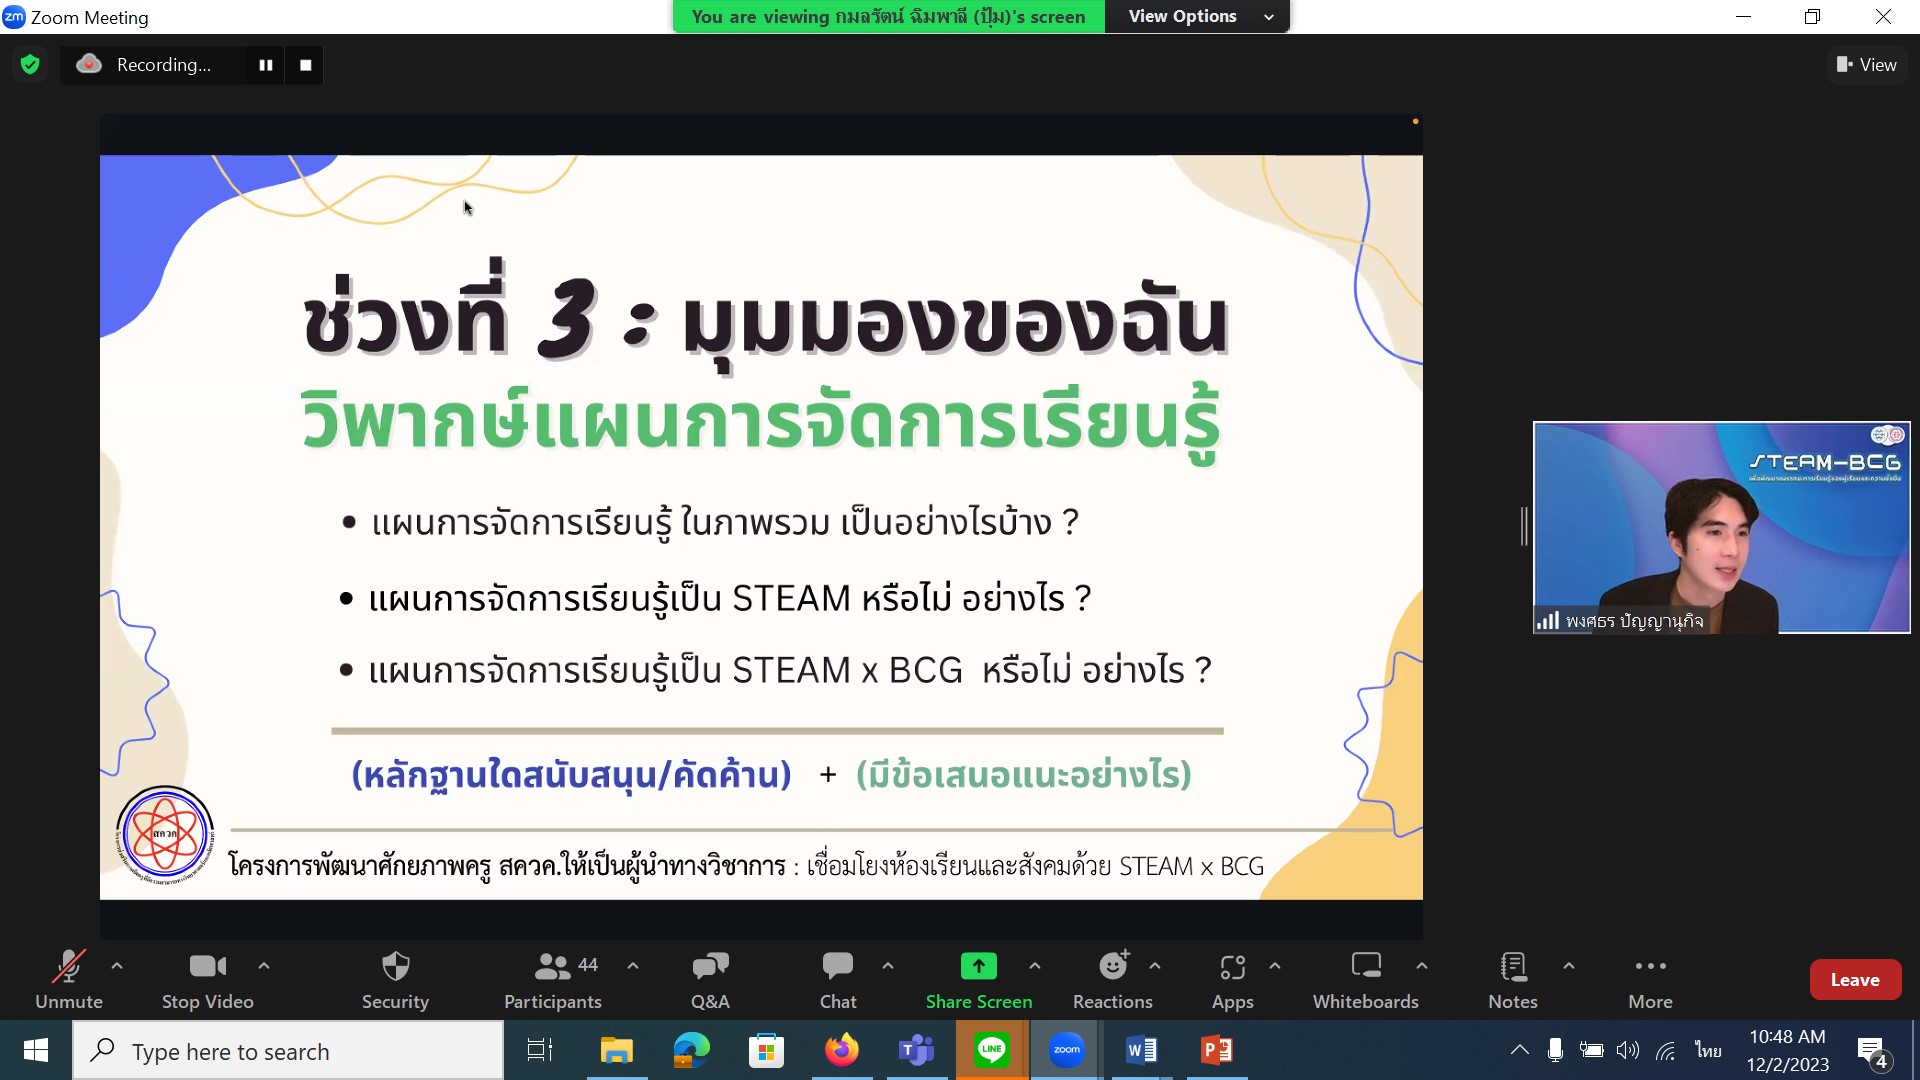1920x1080 pixels.
Task: Click the Windows Start button
Action: click(x=36, y=1050)
